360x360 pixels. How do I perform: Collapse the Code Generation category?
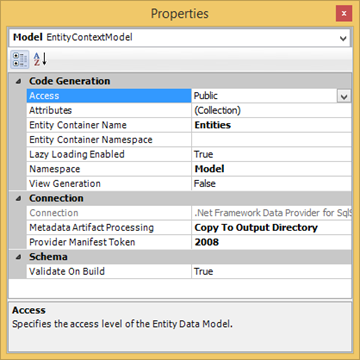click(x=18, y=81)
